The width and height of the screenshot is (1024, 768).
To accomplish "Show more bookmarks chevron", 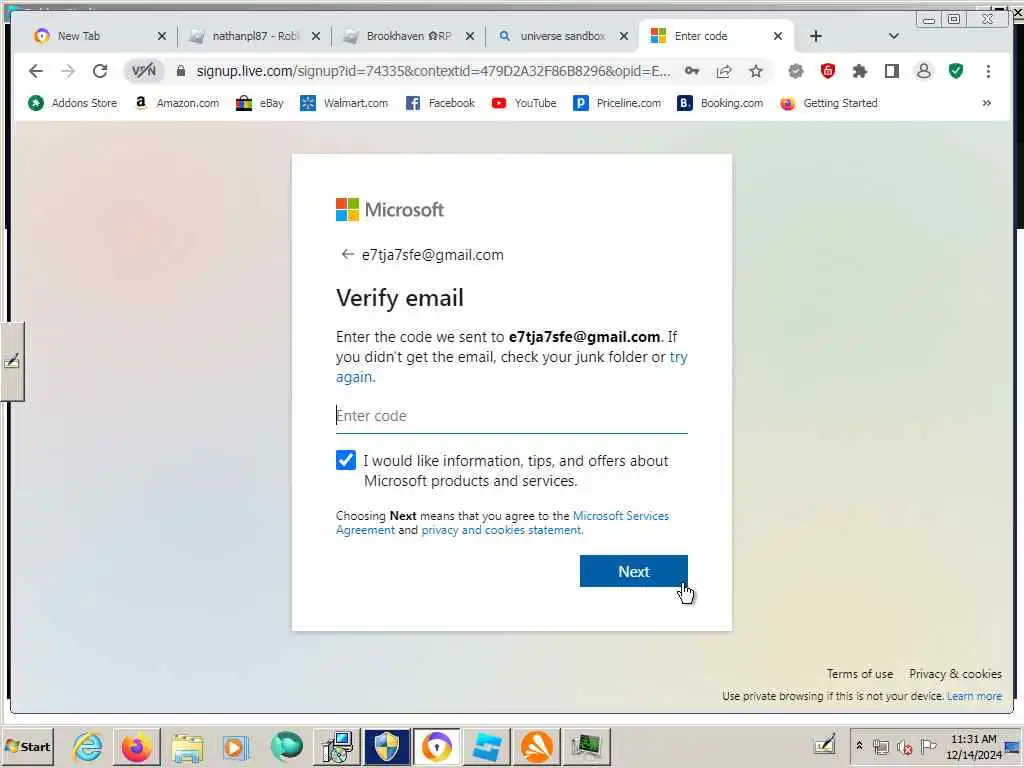I will (x=986, y=103).
